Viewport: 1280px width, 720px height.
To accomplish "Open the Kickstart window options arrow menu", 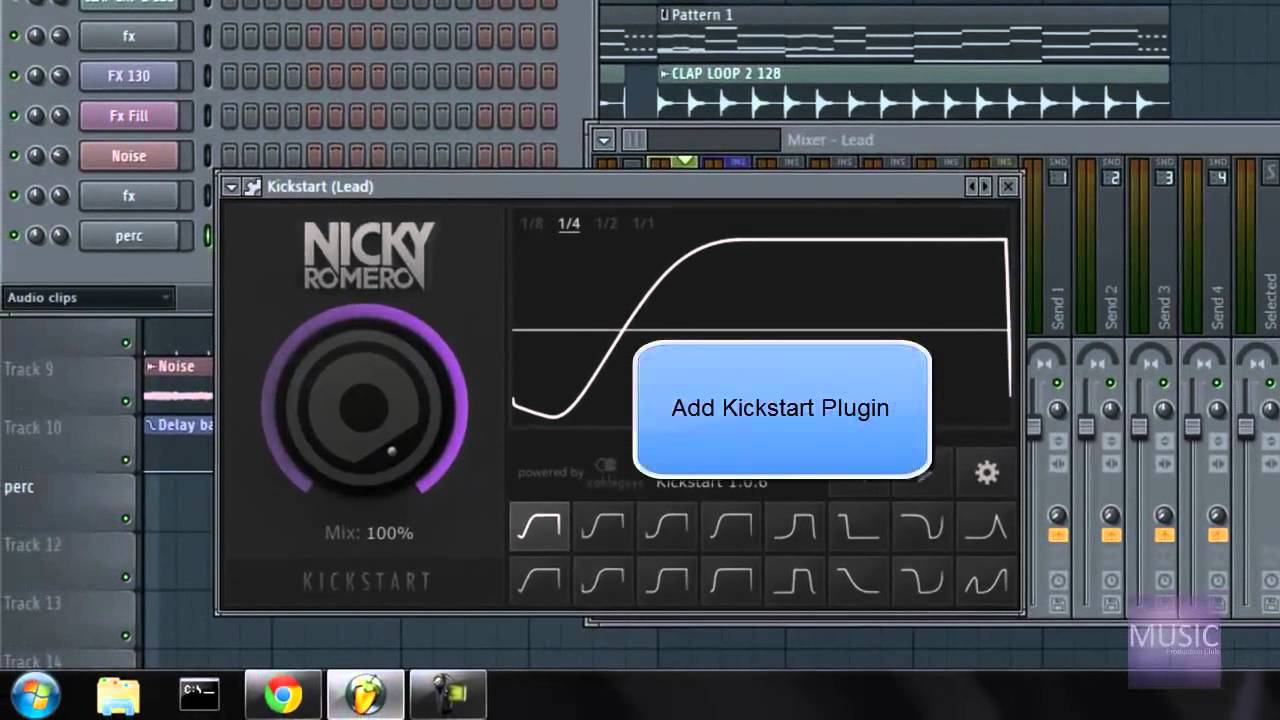I will pyautogui.click(x=231, y=186).
